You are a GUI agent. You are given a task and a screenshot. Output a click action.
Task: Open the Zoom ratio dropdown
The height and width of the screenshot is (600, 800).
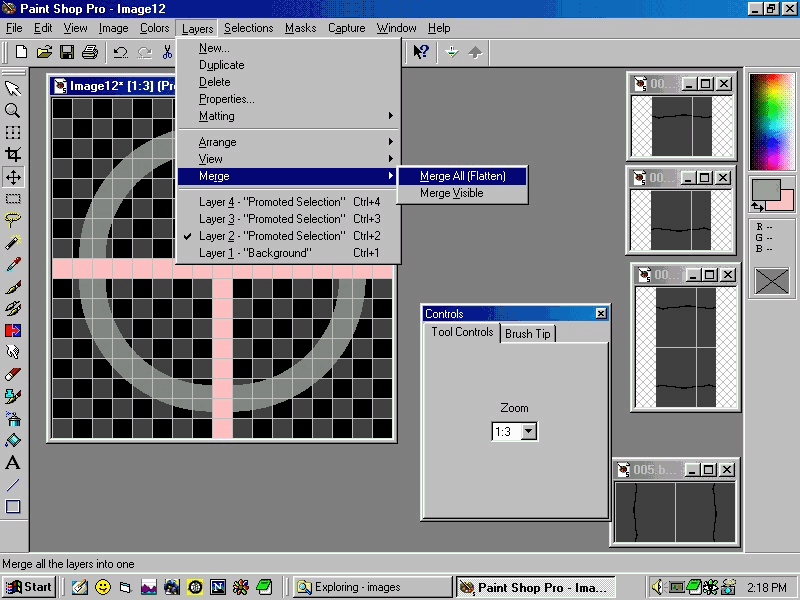pos(529,432)
